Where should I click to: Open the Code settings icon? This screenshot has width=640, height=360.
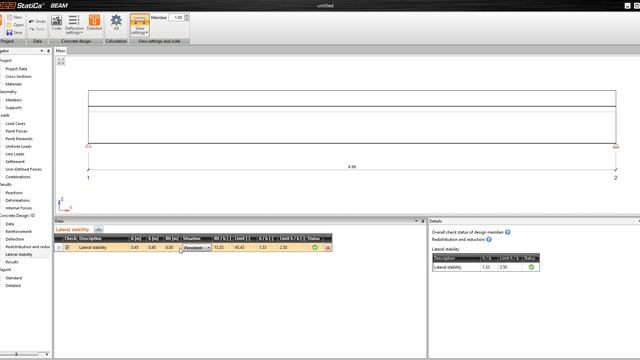57,23
